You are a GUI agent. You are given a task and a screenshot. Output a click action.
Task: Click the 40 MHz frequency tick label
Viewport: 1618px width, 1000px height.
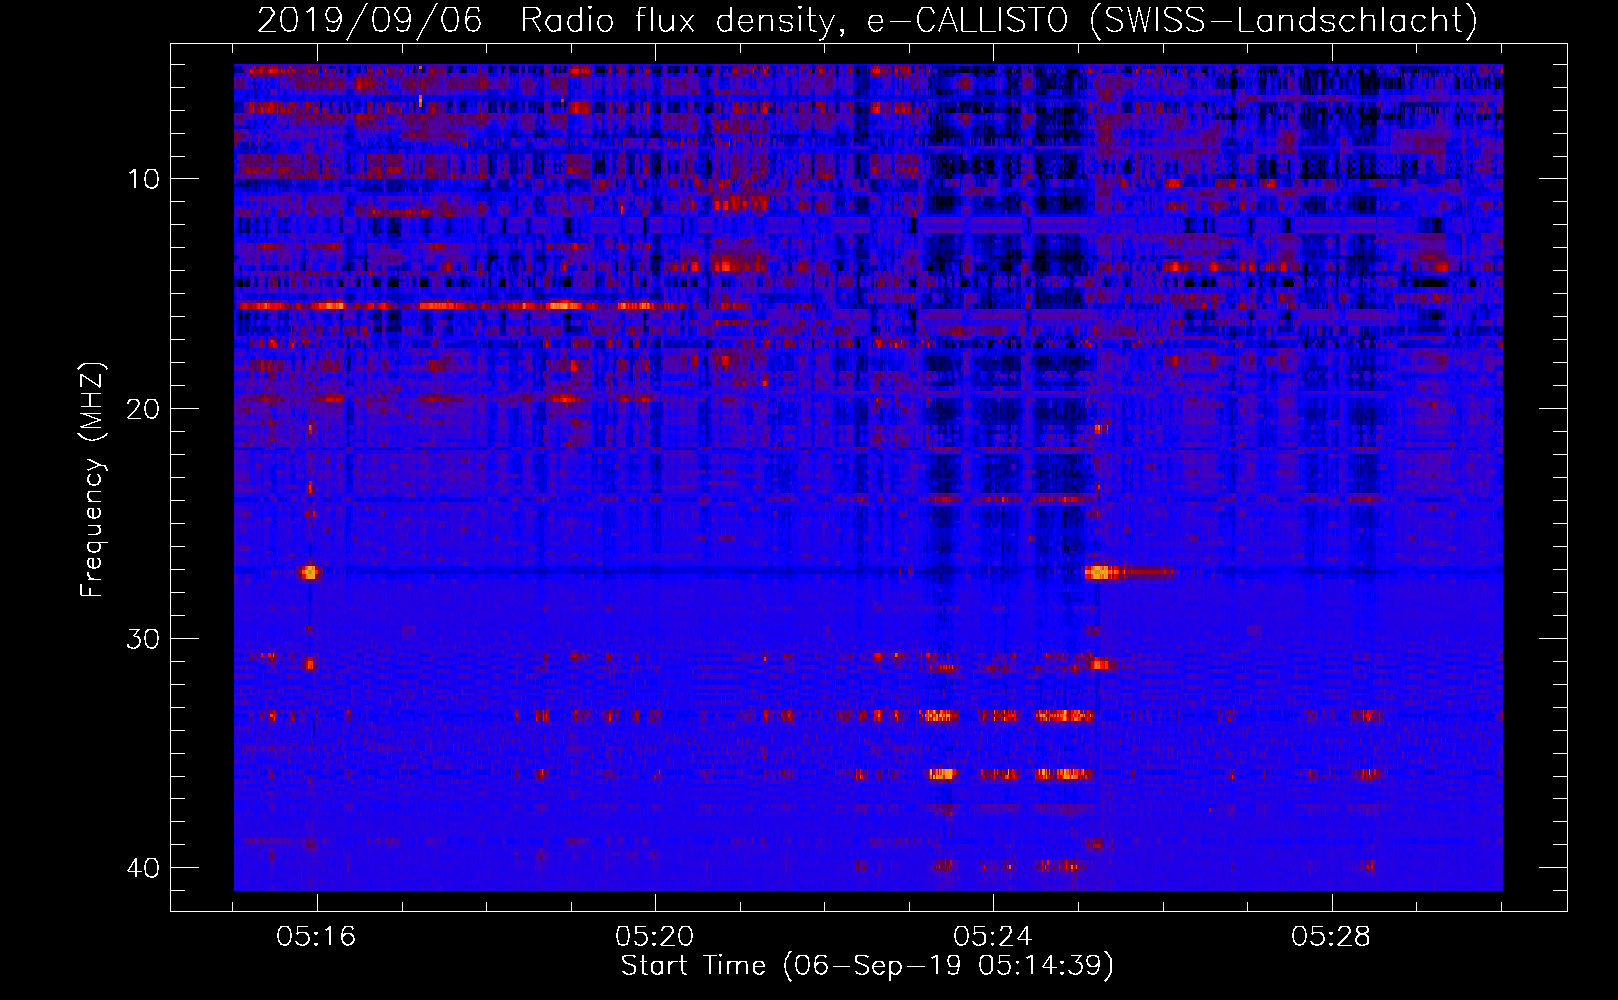(x=143, y=867)
